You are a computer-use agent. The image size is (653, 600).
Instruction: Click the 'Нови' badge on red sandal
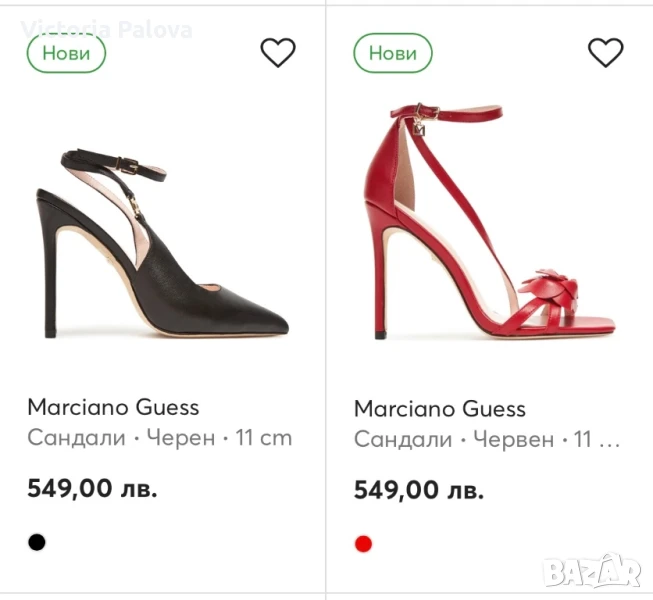393,53
